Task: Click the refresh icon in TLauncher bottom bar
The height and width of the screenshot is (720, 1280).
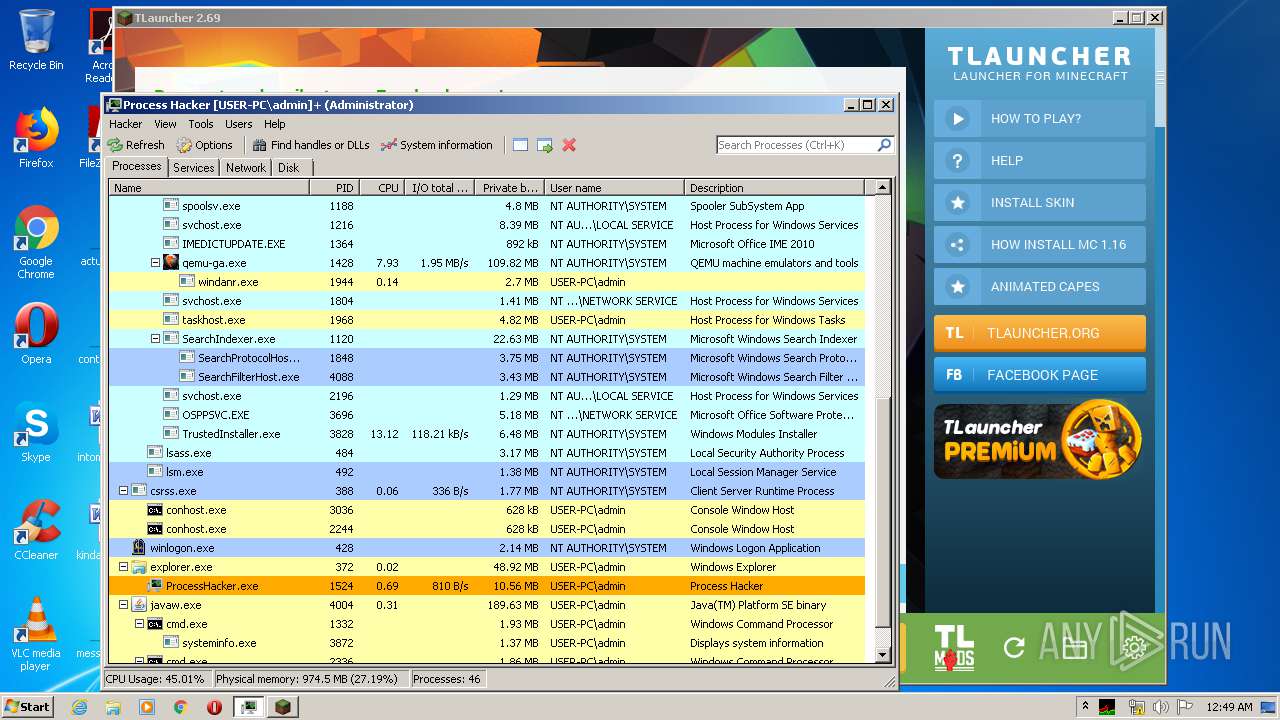Action: point(1014,648)
